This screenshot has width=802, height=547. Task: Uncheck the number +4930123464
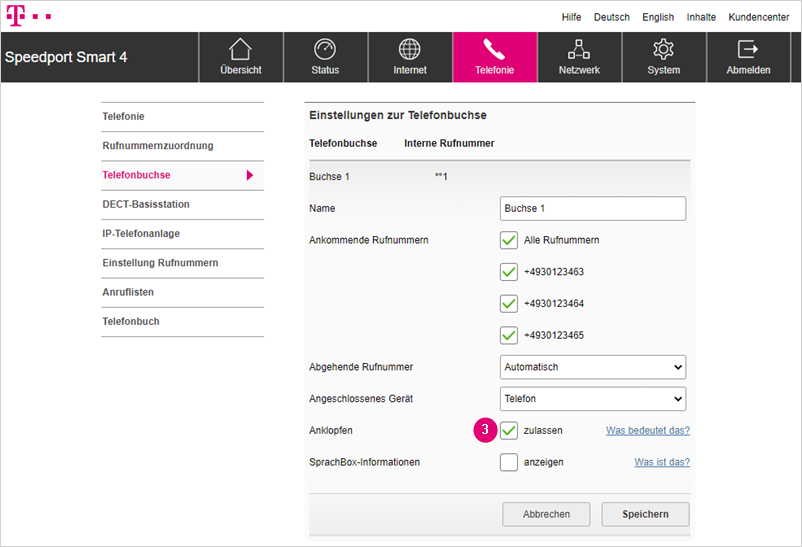pos(508,303)
